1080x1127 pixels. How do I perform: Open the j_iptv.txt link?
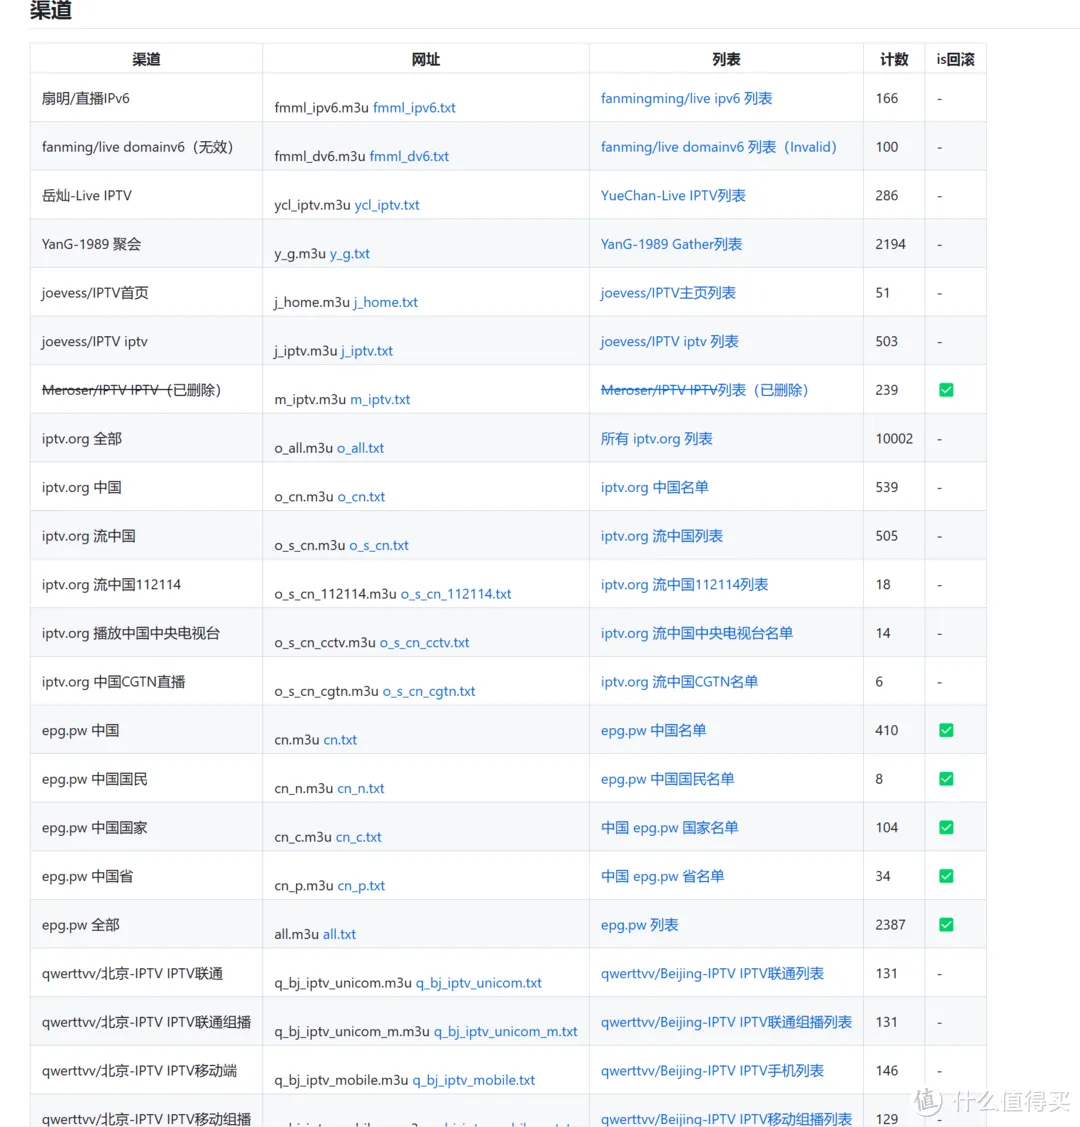pos(366,351)
